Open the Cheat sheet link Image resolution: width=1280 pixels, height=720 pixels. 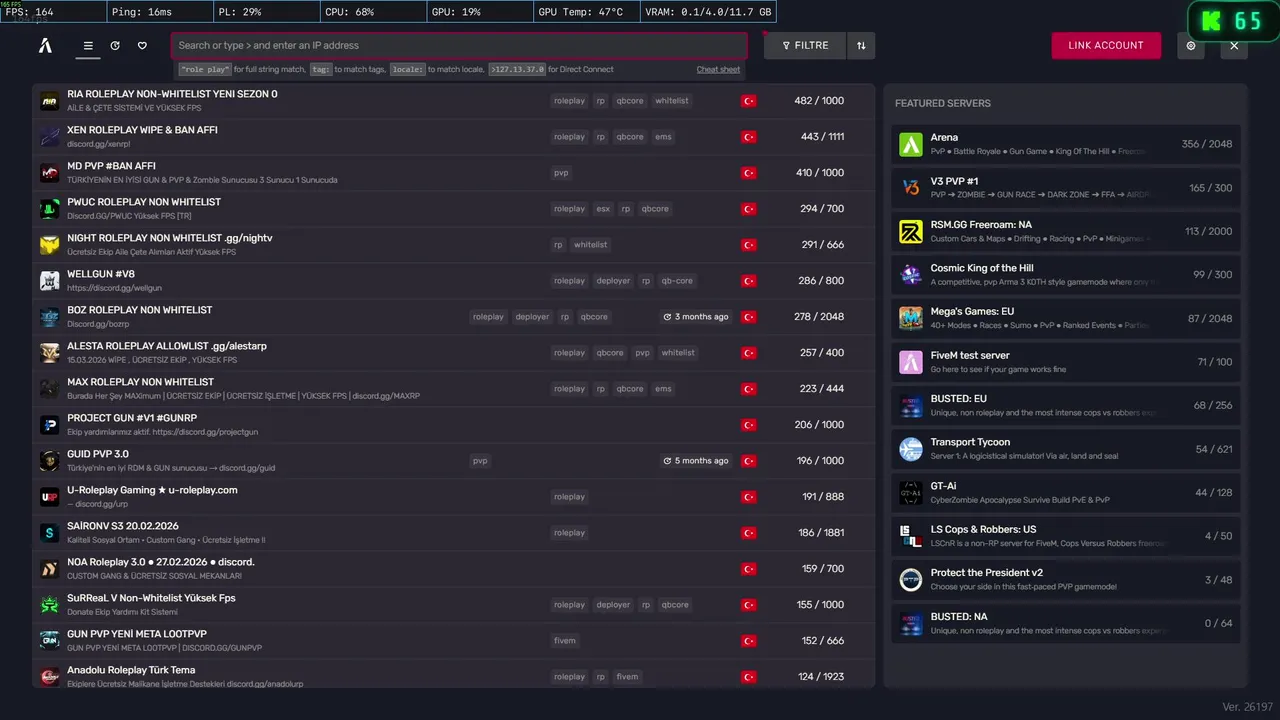[718, 70]
